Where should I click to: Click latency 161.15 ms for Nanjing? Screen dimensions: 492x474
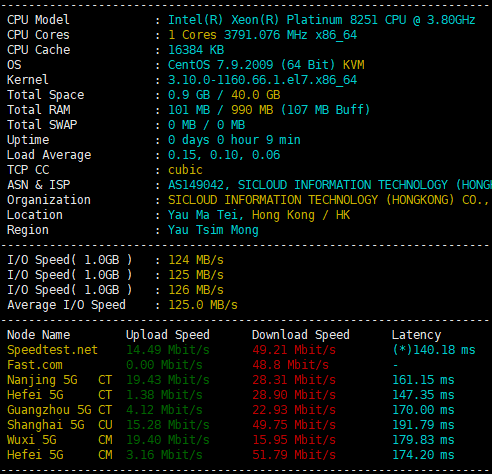tap(423, 380)
